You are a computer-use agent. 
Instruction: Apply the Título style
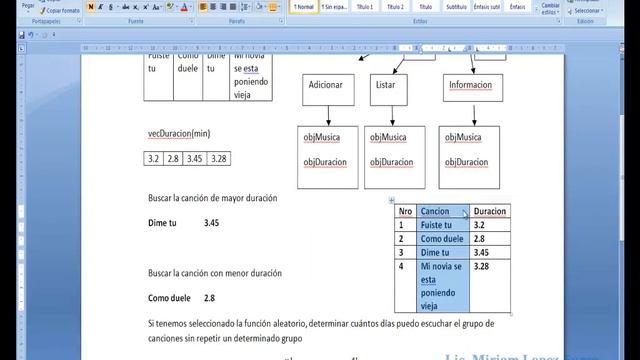tap(426, 7)
